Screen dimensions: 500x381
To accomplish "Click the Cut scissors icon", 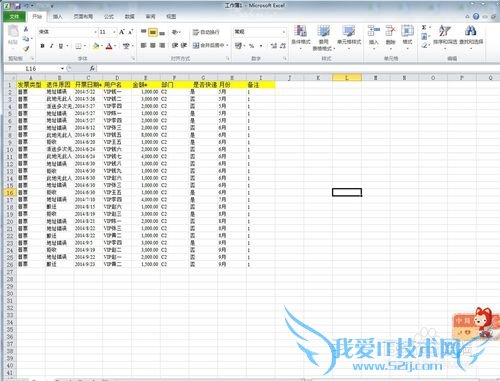I will point(26,29).
